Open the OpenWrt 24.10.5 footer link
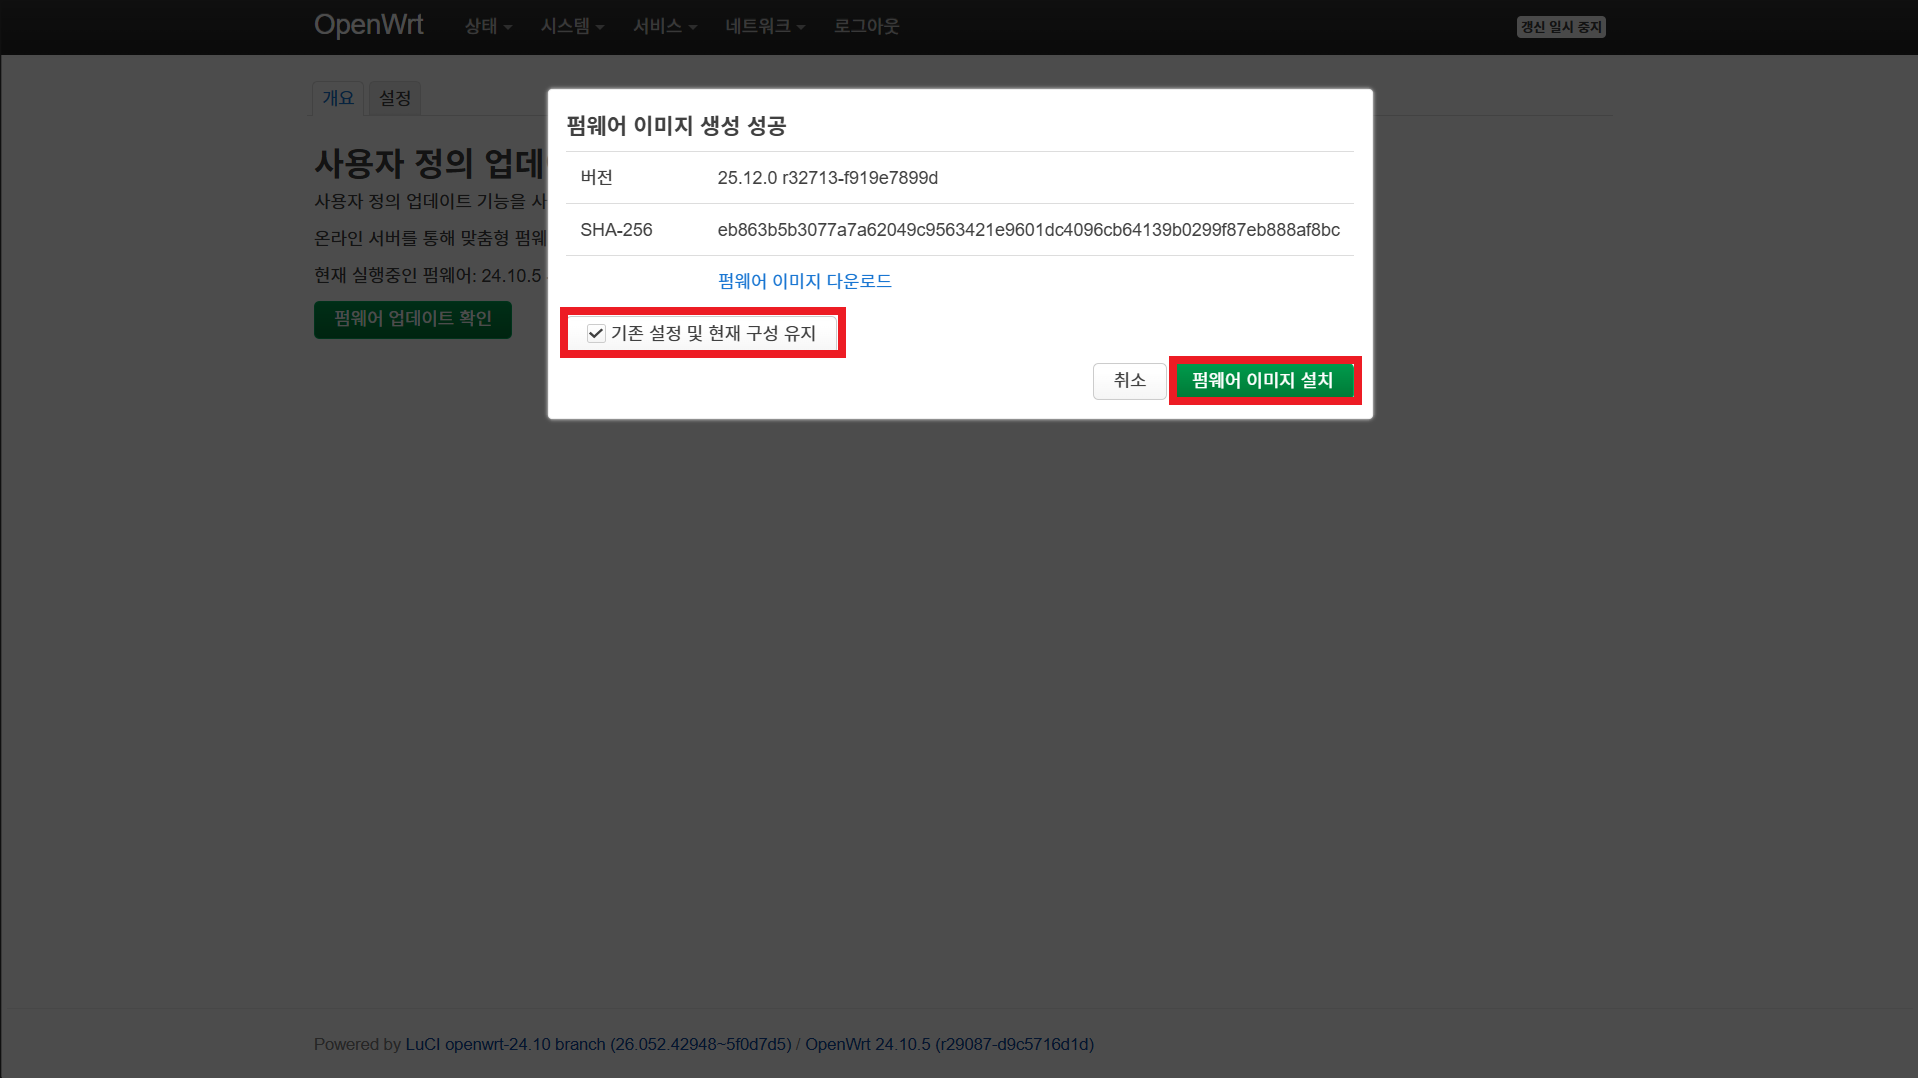 click(949, 1044)
